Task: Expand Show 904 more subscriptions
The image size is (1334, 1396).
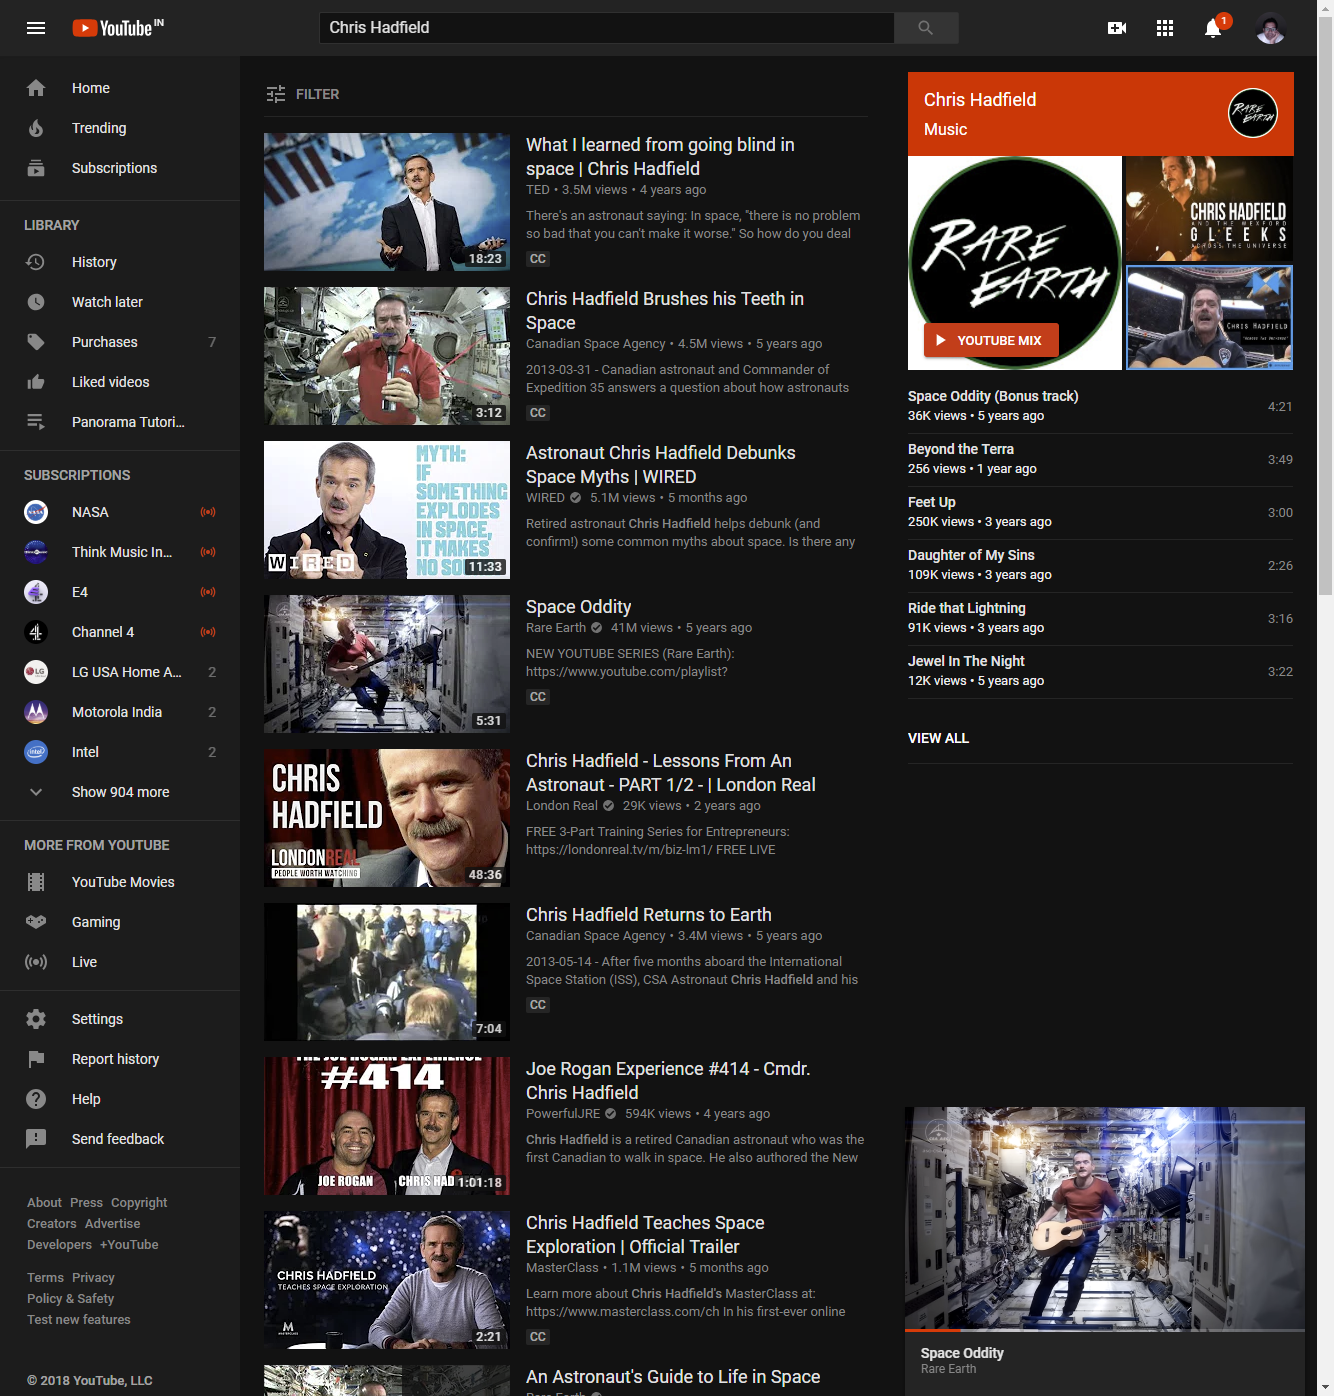Action: point(120,792)
